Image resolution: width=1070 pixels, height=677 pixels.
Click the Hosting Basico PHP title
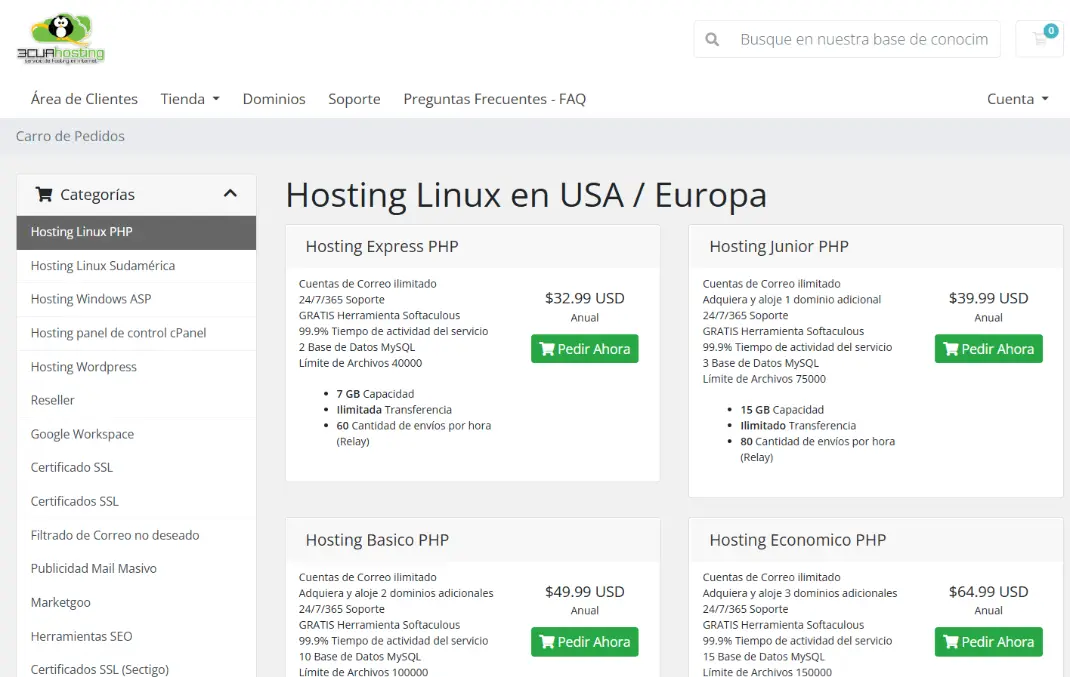click(377, 540)
